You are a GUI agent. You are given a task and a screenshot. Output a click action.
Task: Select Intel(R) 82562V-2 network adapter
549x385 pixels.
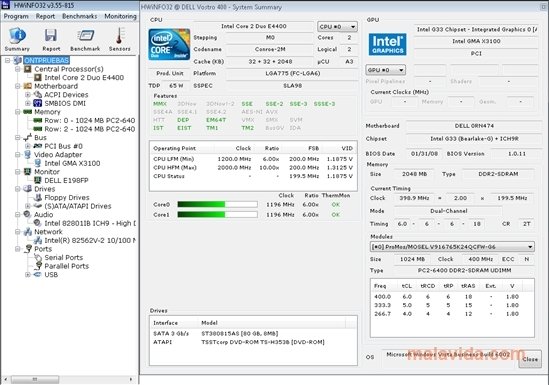[90, 240]
